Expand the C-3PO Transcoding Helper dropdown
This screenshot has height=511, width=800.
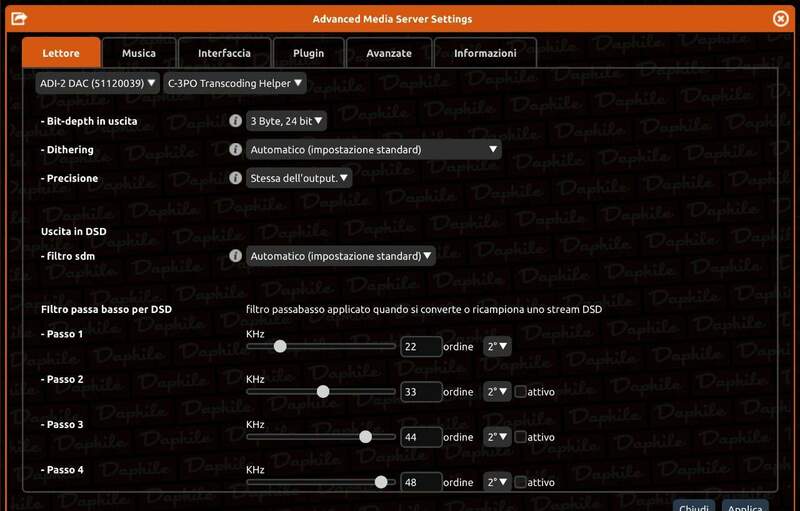(235, 83)
